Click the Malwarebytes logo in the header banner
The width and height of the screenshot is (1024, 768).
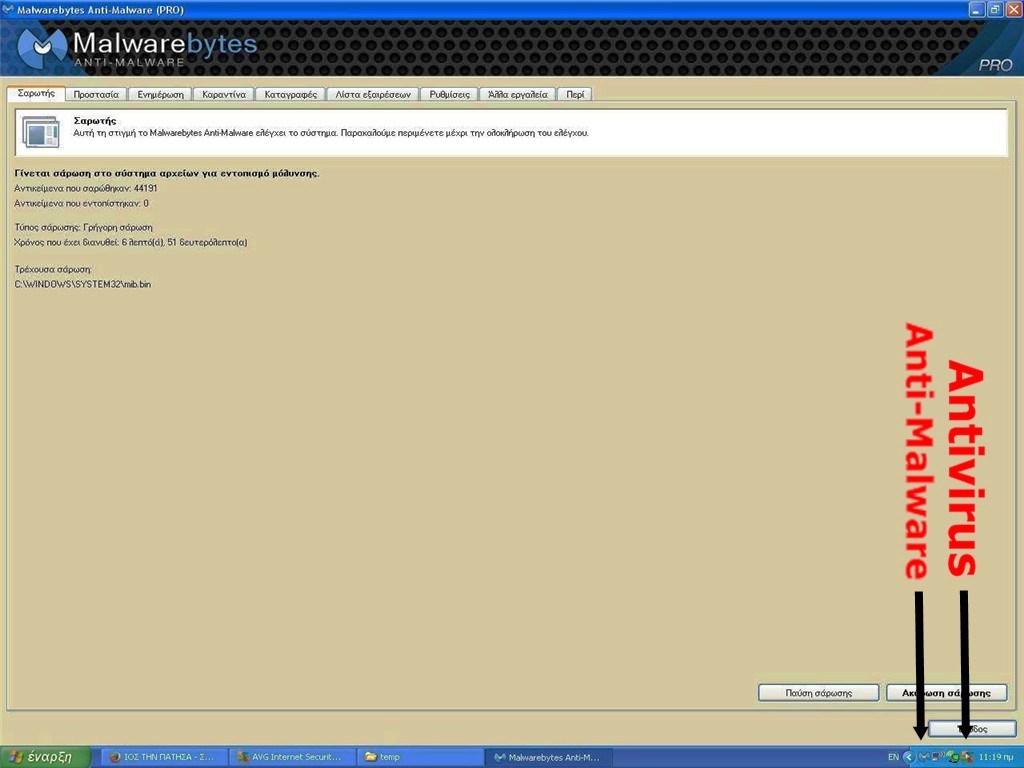tap(140, 48)
